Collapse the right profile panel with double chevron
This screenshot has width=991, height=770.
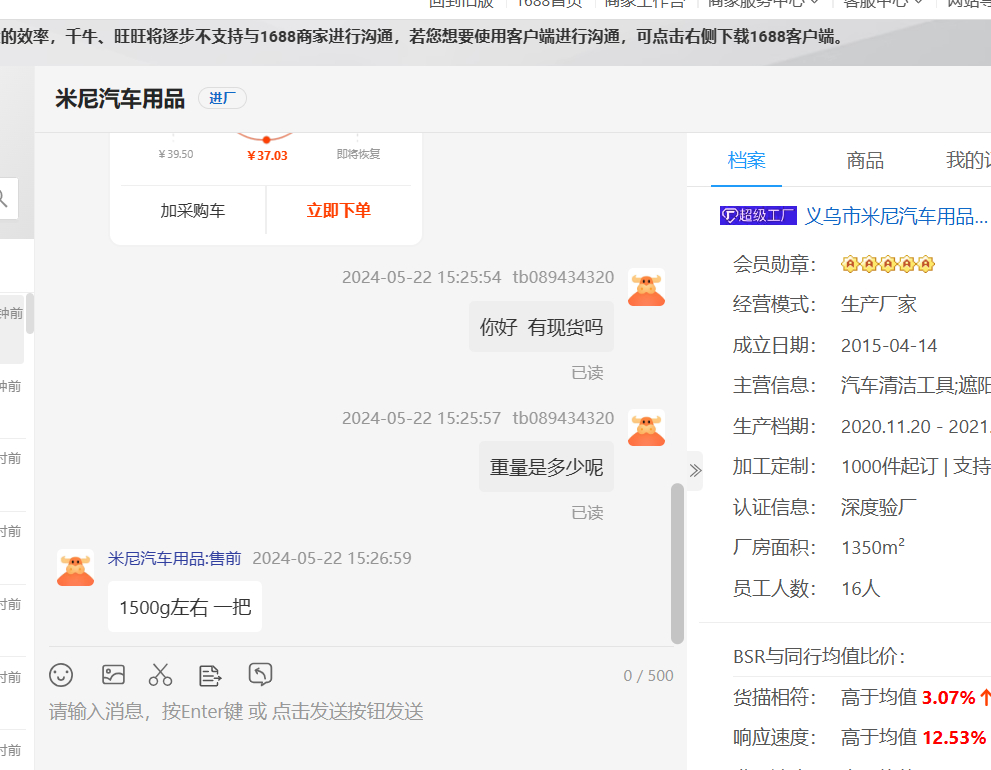tap(695, 470)
